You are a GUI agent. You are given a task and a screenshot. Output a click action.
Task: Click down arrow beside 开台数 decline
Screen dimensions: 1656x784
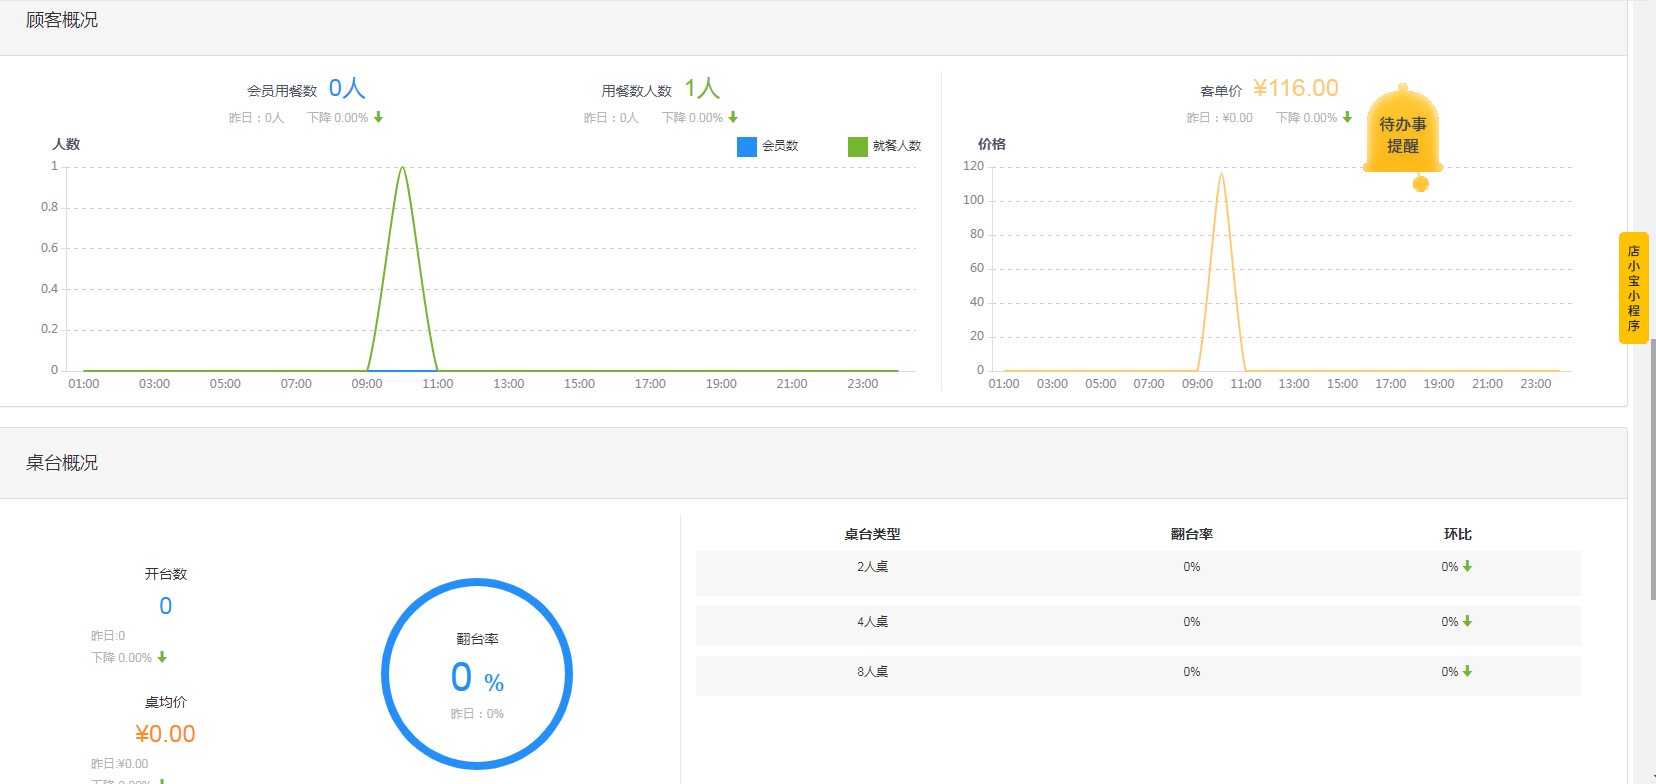pos(162,658)
